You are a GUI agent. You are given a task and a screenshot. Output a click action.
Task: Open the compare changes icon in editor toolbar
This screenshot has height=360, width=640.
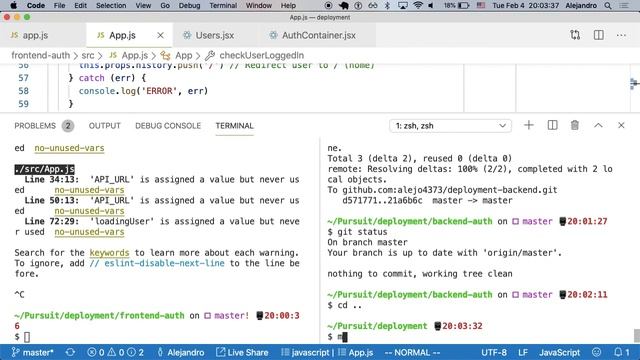point(575,35)
